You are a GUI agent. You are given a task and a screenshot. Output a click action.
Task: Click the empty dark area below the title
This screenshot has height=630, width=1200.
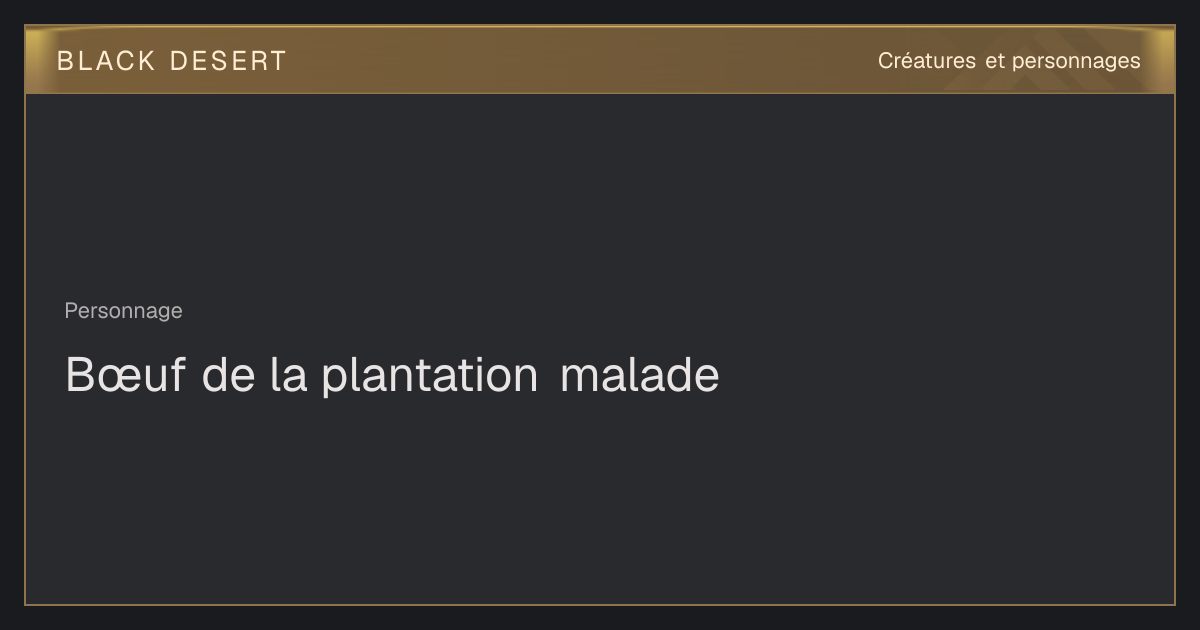point(600,500)
